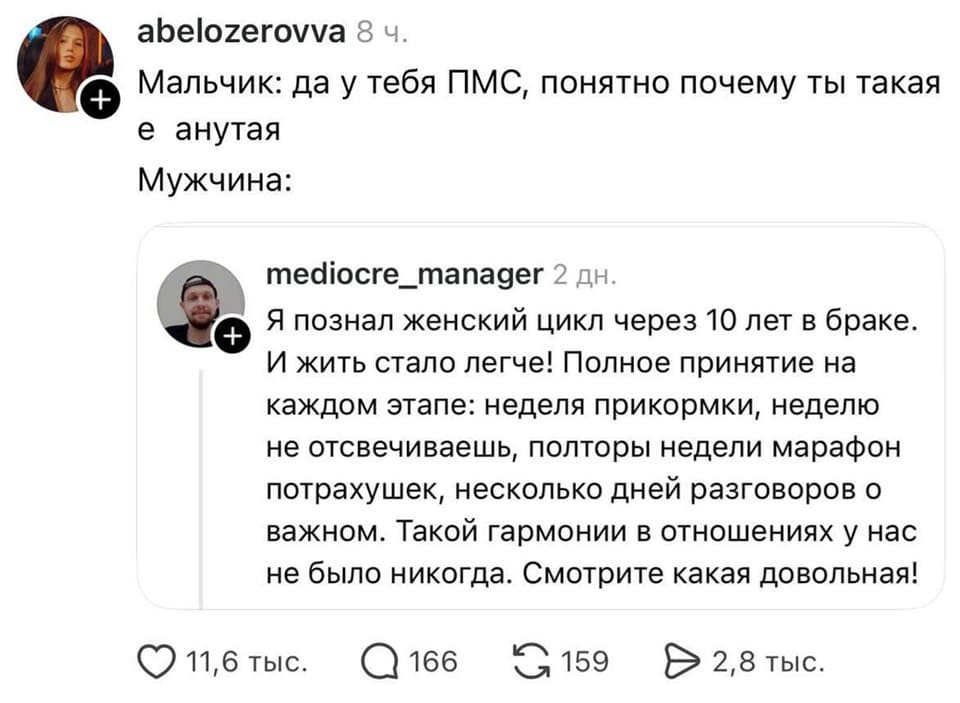Follow abelozerovva via the plus badge
Image resolution: width=960 pixels, height=703 pixels.
[x=99, y=99]
